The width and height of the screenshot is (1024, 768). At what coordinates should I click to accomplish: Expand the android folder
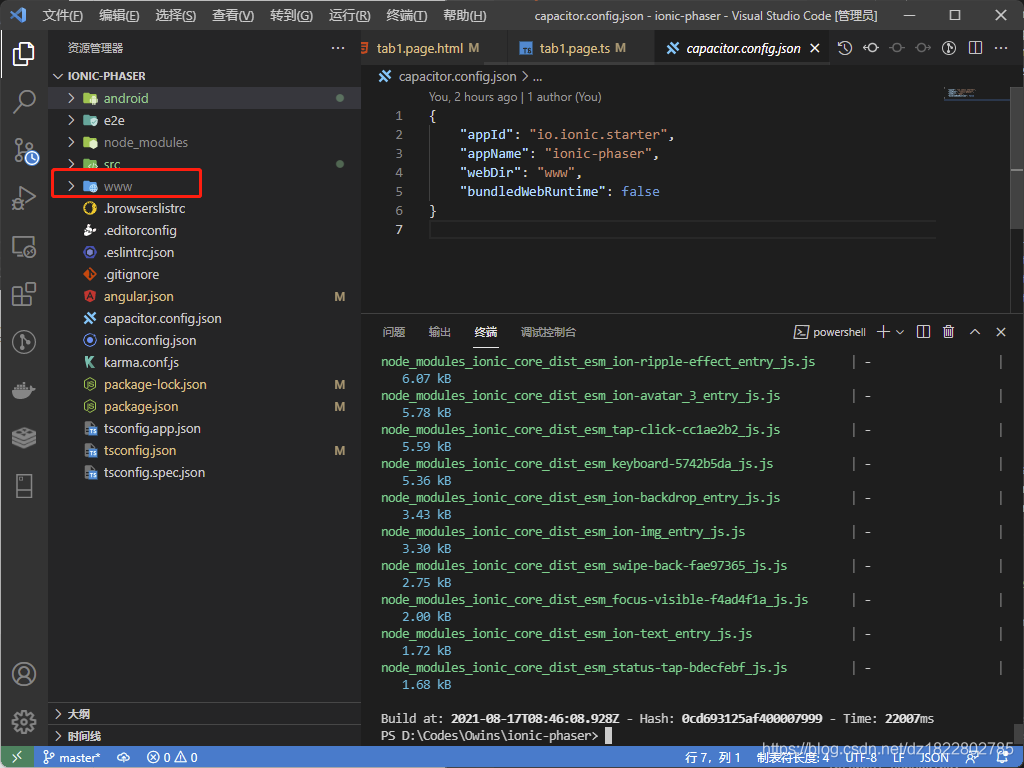pyautogui.click(x=126, y=98)
